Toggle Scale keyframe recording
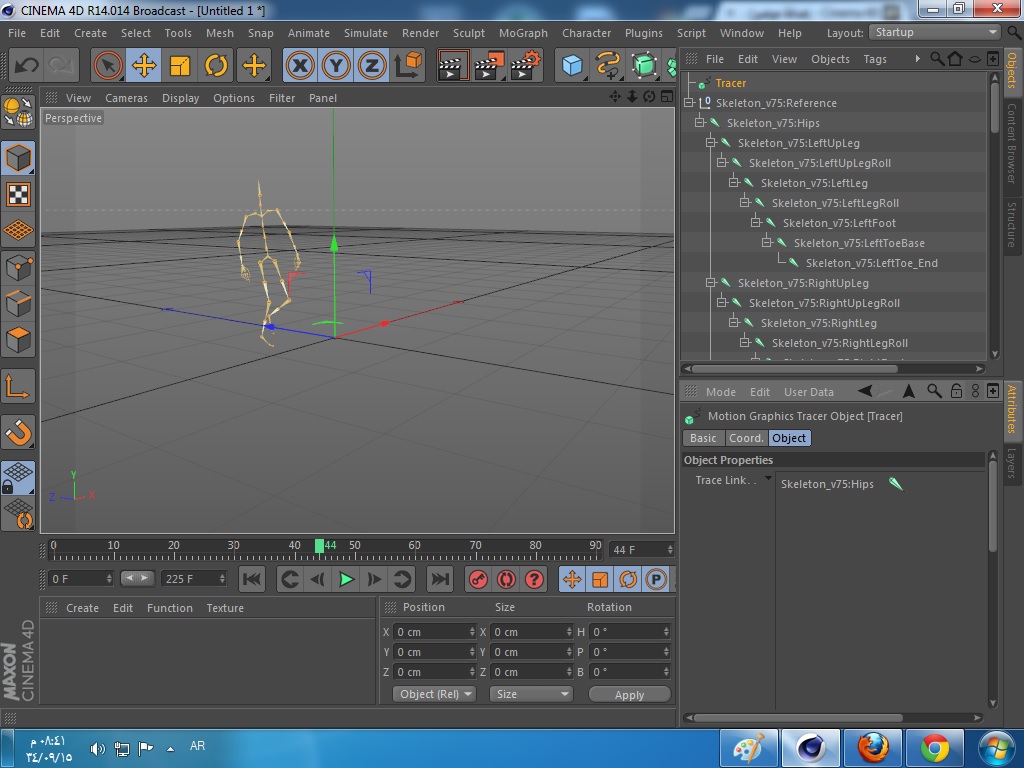 [600, 579]
